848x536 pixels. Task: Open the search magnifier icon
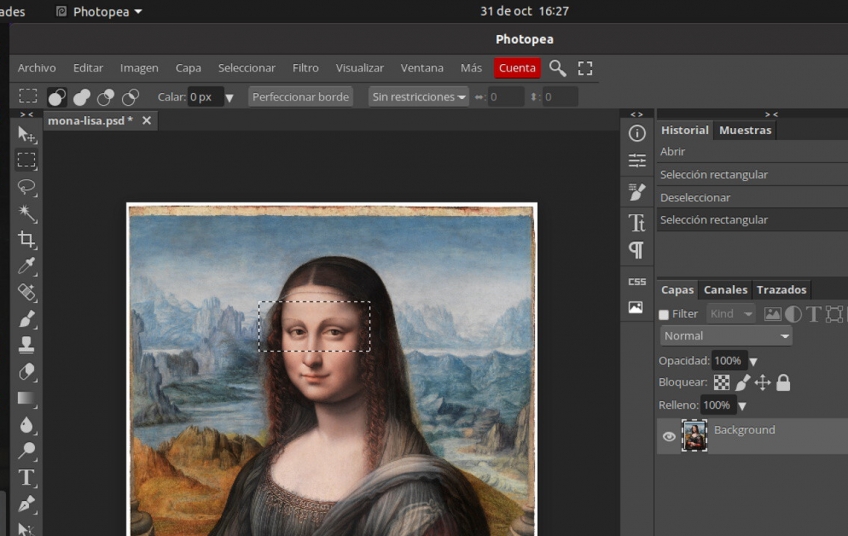coord(558,68)
